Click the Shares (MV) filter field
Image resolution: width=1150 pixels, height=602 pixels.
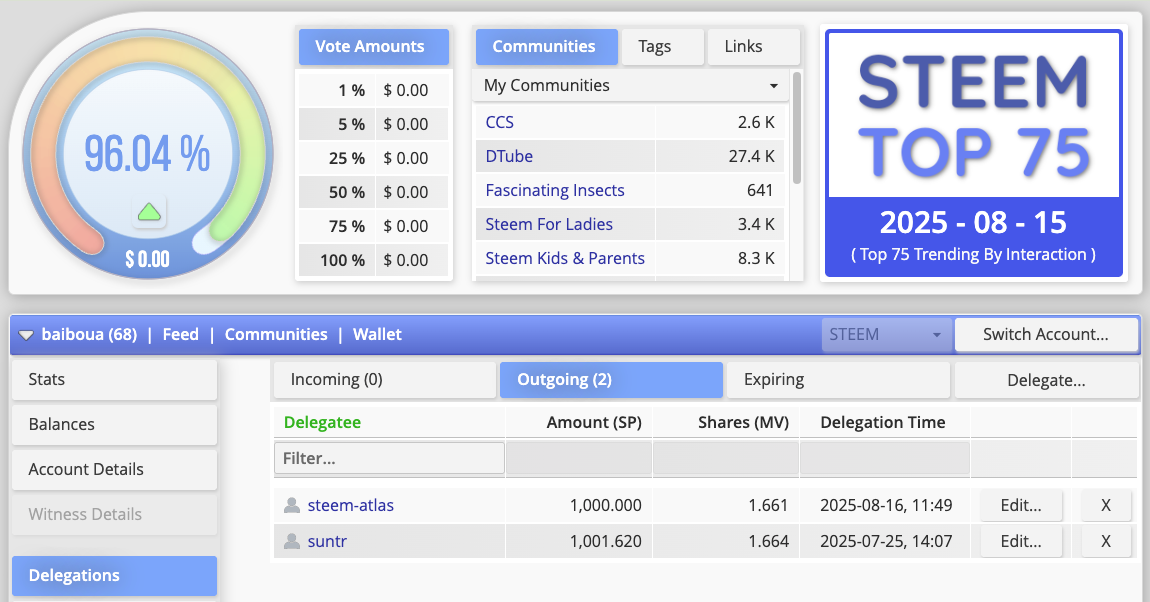click(x=725, y=458)
